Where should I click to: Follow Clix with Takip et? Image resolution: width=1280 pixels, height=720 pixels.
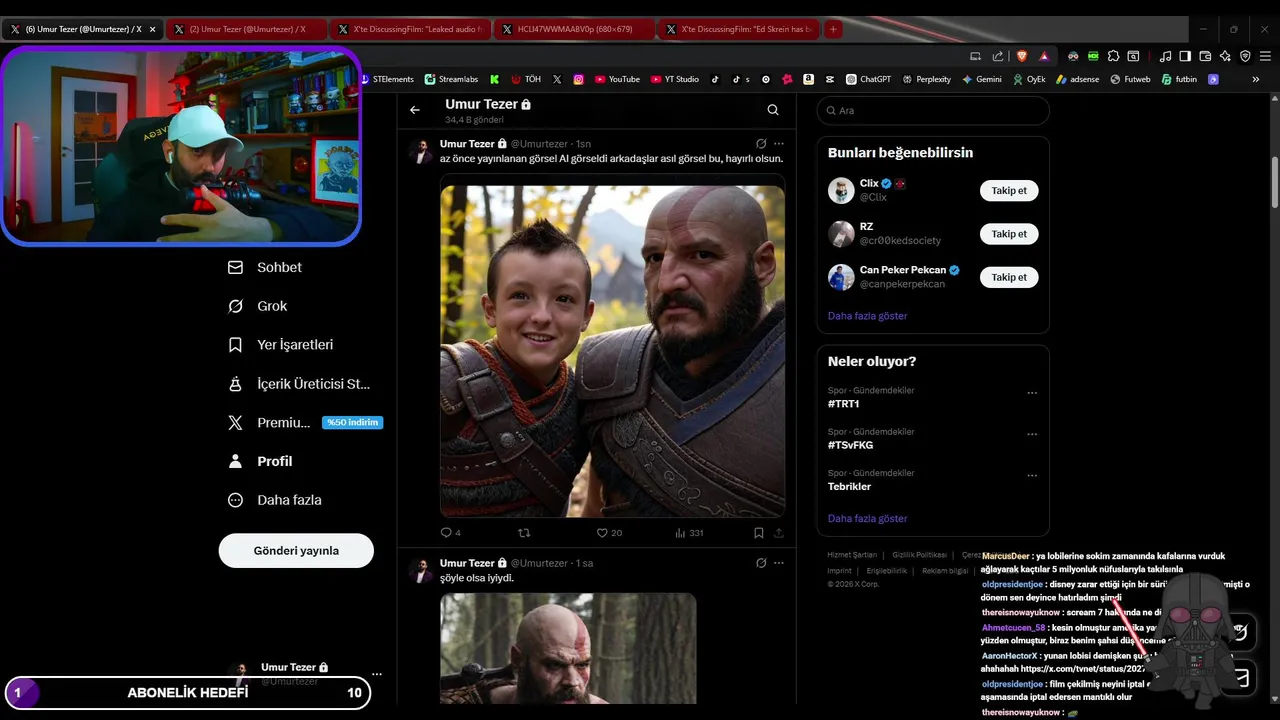1009,190
